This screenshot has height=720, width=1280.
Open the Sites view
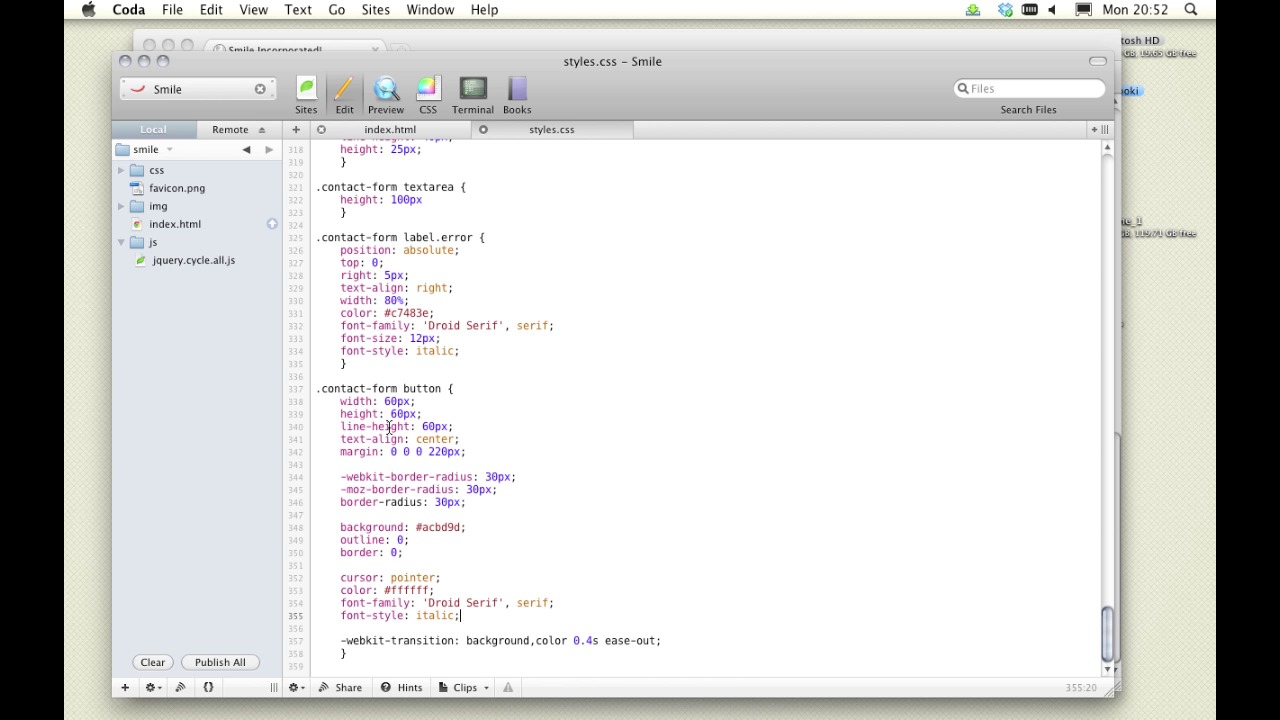[x=306, y=96]
